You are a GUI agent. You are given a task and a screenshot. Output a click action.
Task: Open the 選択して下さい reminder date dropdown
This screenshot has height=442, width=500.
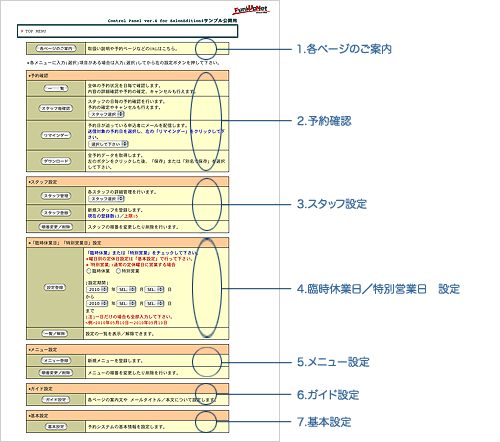tap(108, 144)
